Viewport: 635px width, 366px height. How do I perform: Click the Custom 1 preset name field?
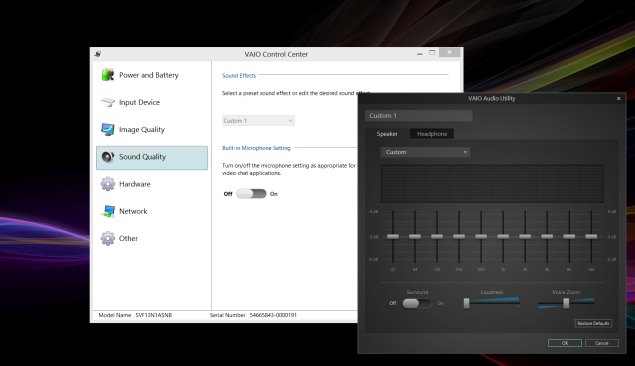point(419,116)
